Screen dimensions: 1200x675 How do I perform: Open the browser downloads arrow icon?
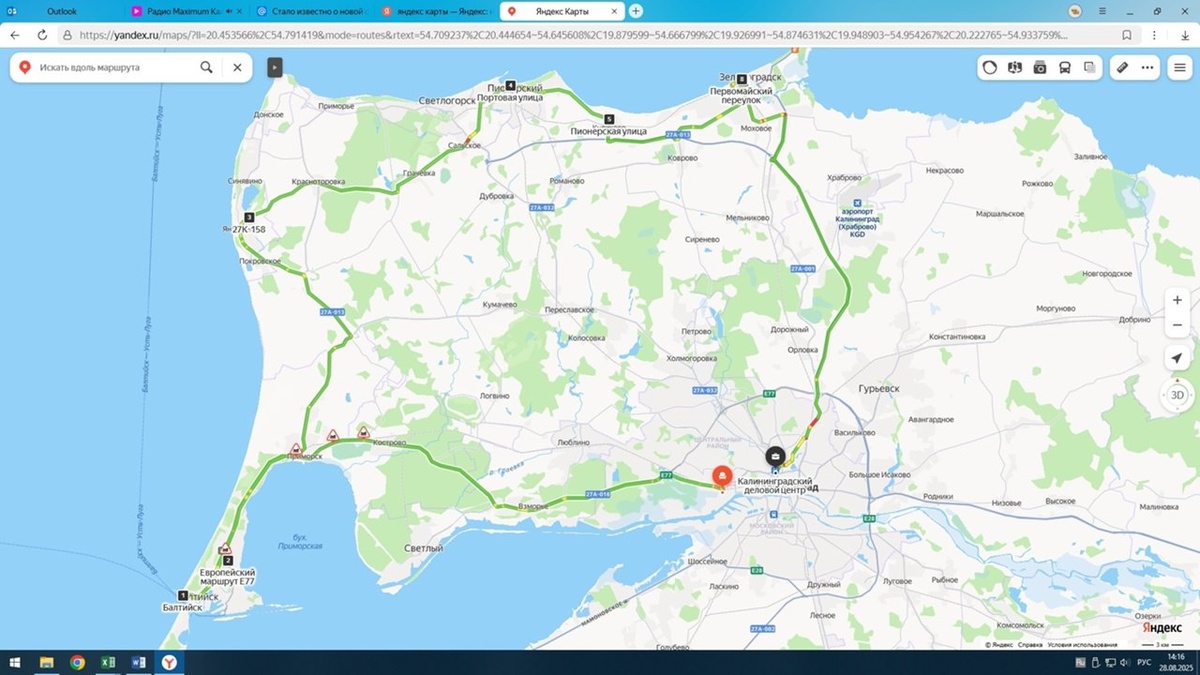click(1184, 34)
